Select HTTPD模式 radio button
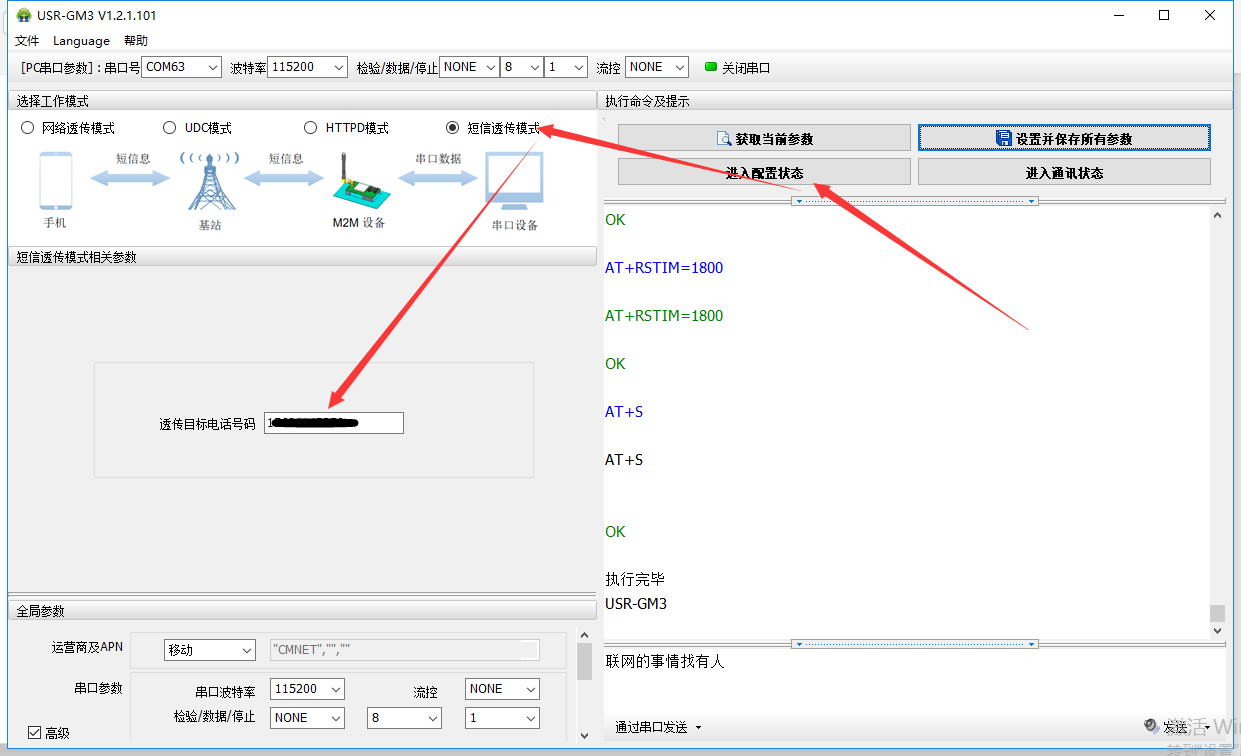The width and height of the screenshot is (1241, 756). 311,128
